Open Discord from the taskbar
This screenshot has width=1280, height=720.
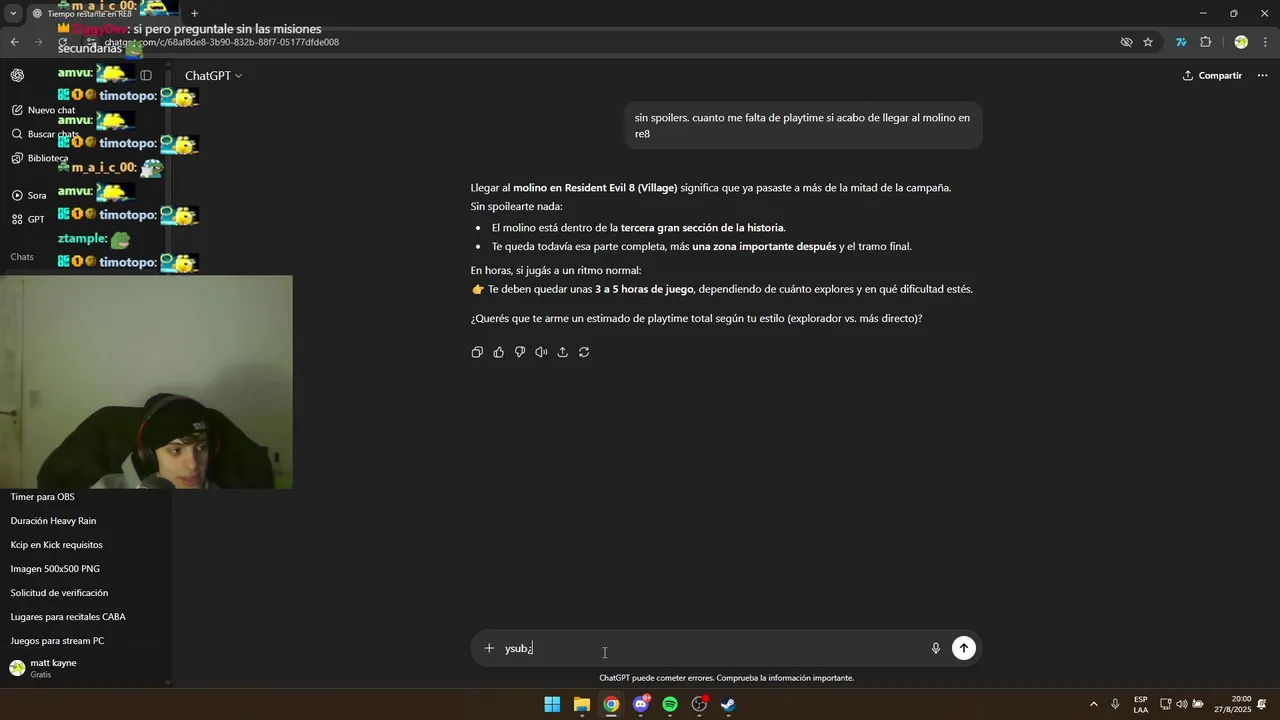point(641,704)
